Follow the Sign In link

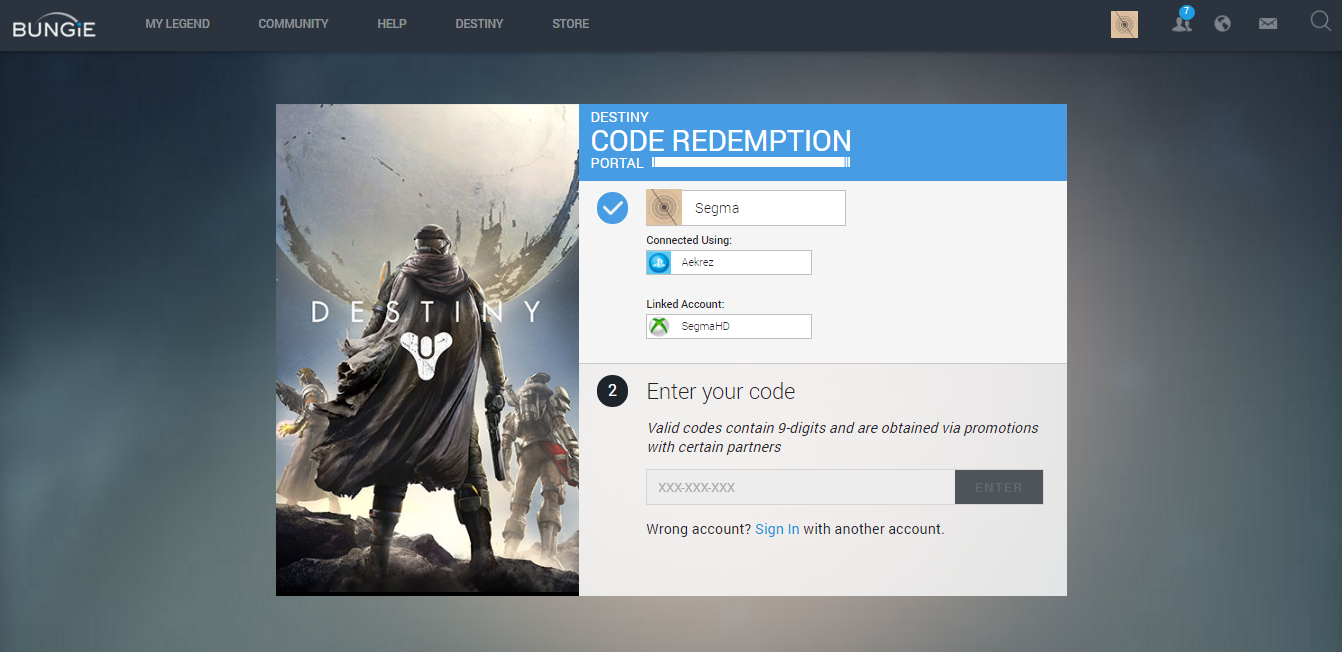pyautogui.click(x=777, y=529)
